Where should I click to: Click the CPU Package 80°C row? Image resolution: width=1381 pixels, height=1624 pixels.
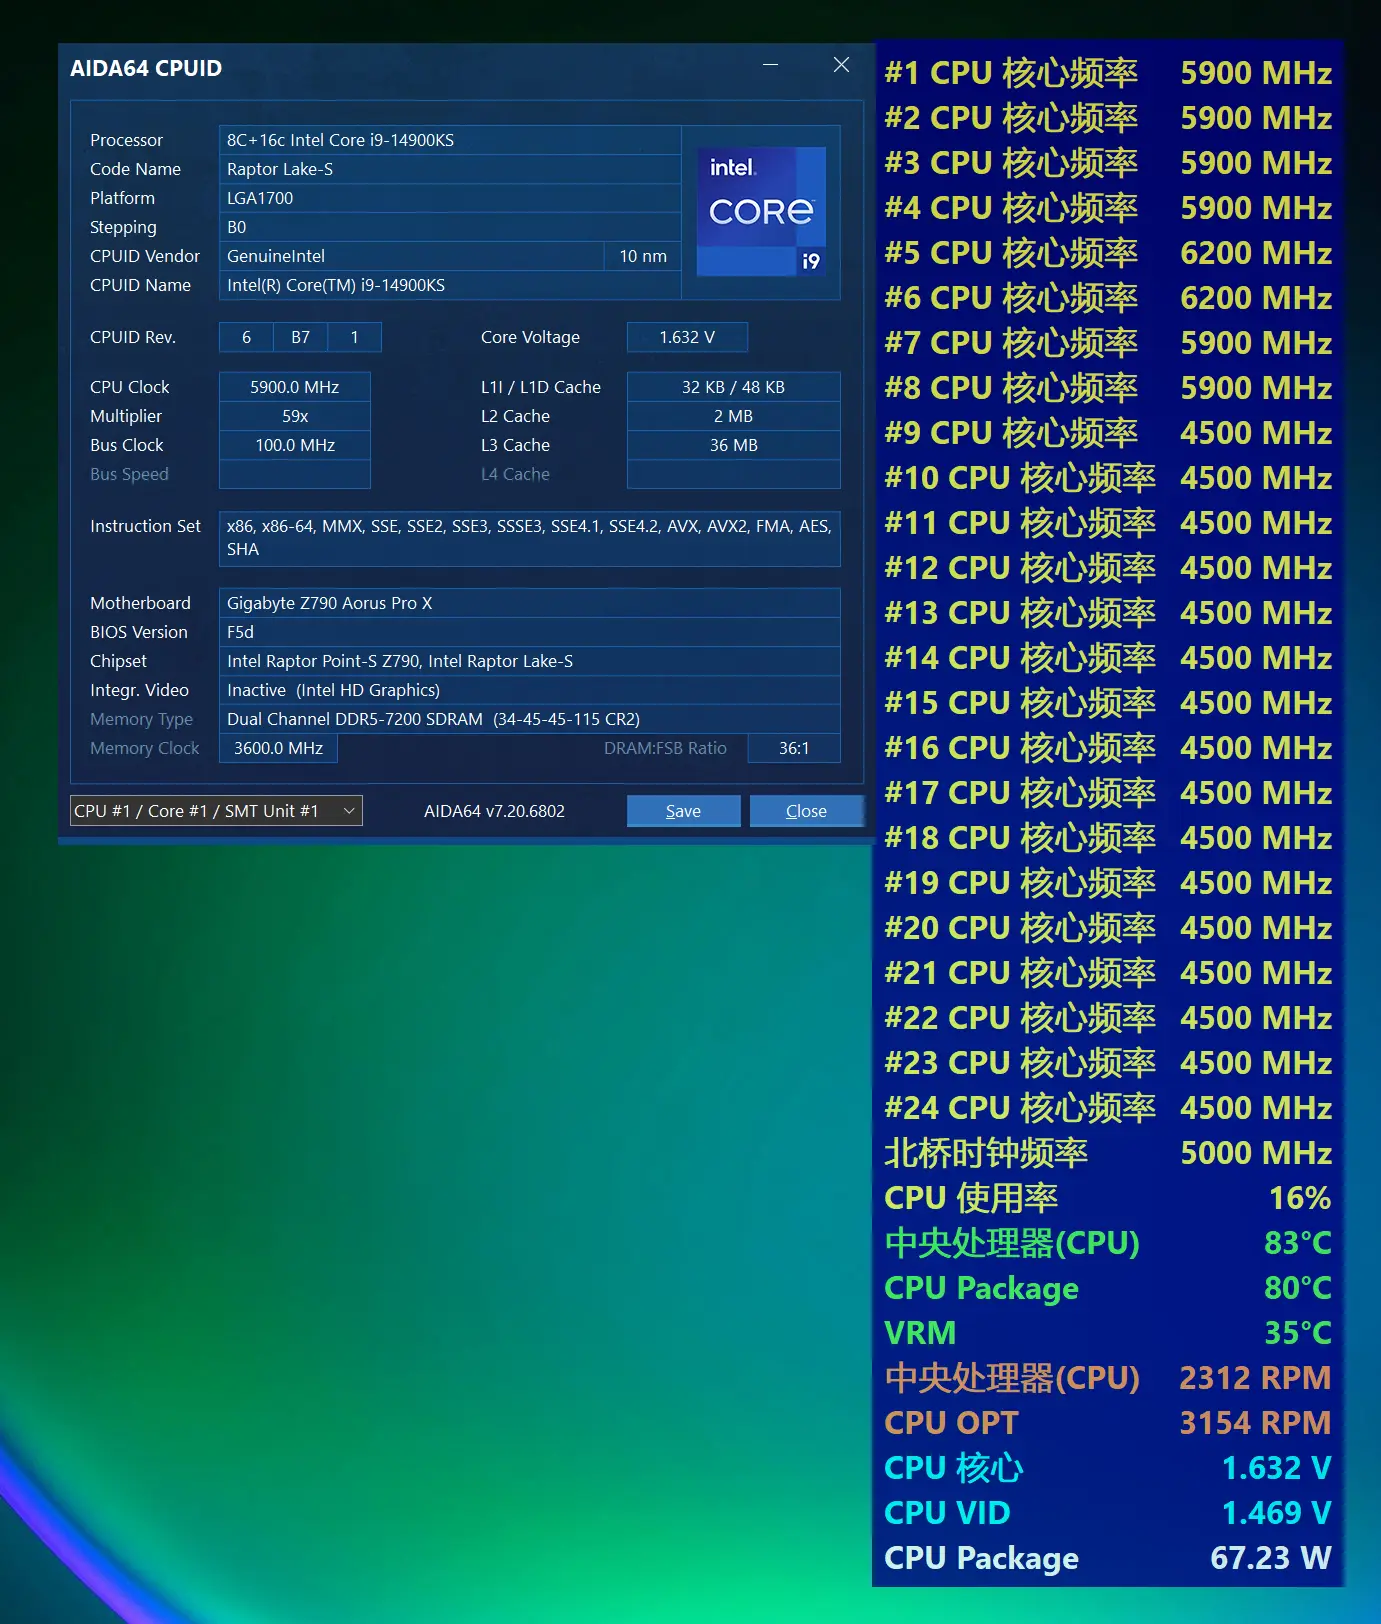click(1108, 1288)
